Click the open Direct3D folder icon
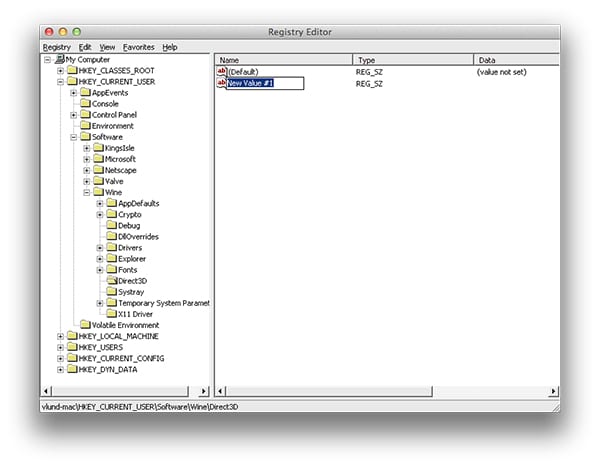 tap(112, 281)
